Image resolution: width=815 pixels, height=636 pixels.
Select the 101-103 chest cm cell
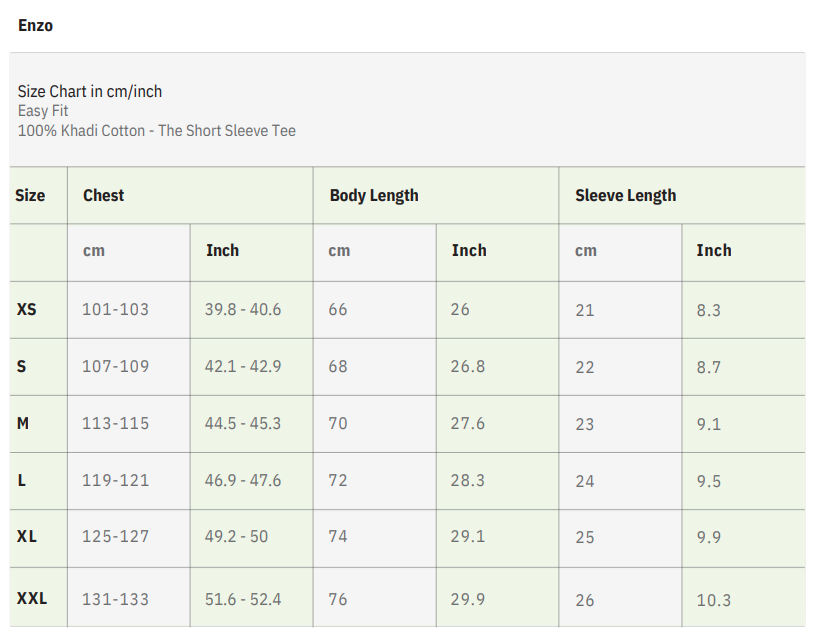pos(115,309)
